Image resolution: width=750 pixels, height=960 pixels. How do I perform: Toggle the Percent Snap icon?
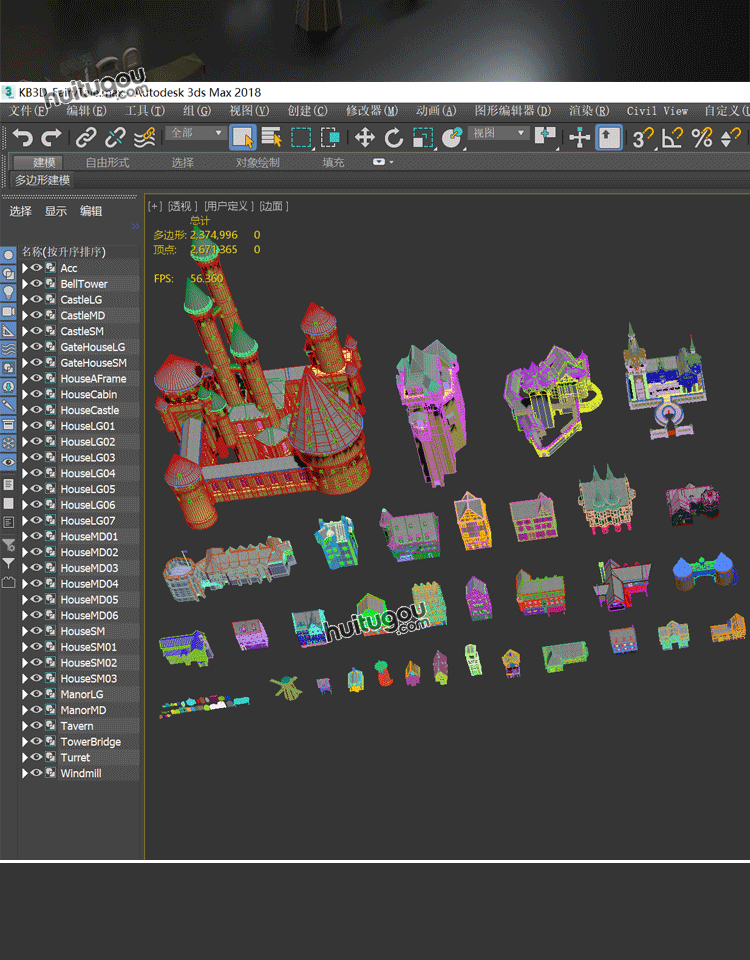(702, 137)
